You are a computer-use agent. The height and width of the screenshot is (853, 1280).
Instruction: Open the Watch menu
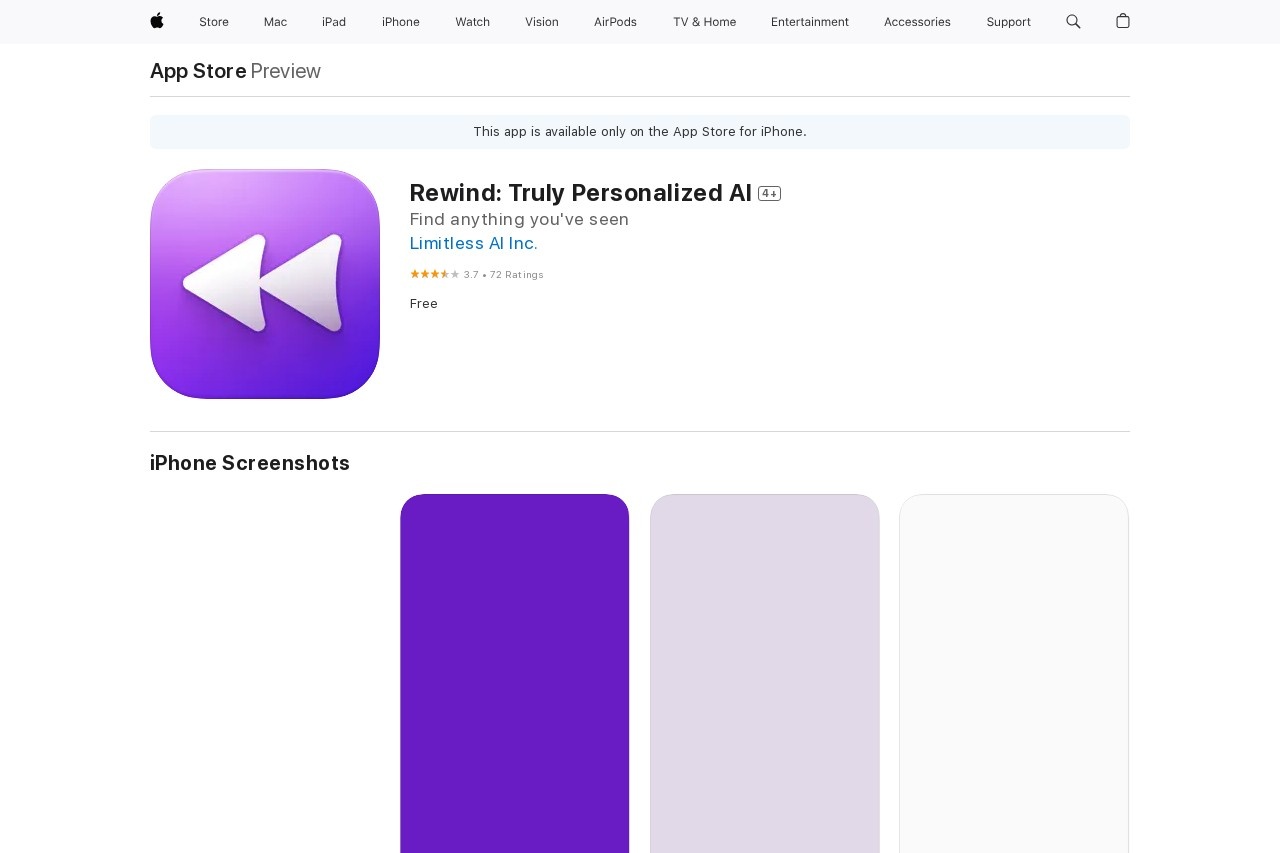472,22
